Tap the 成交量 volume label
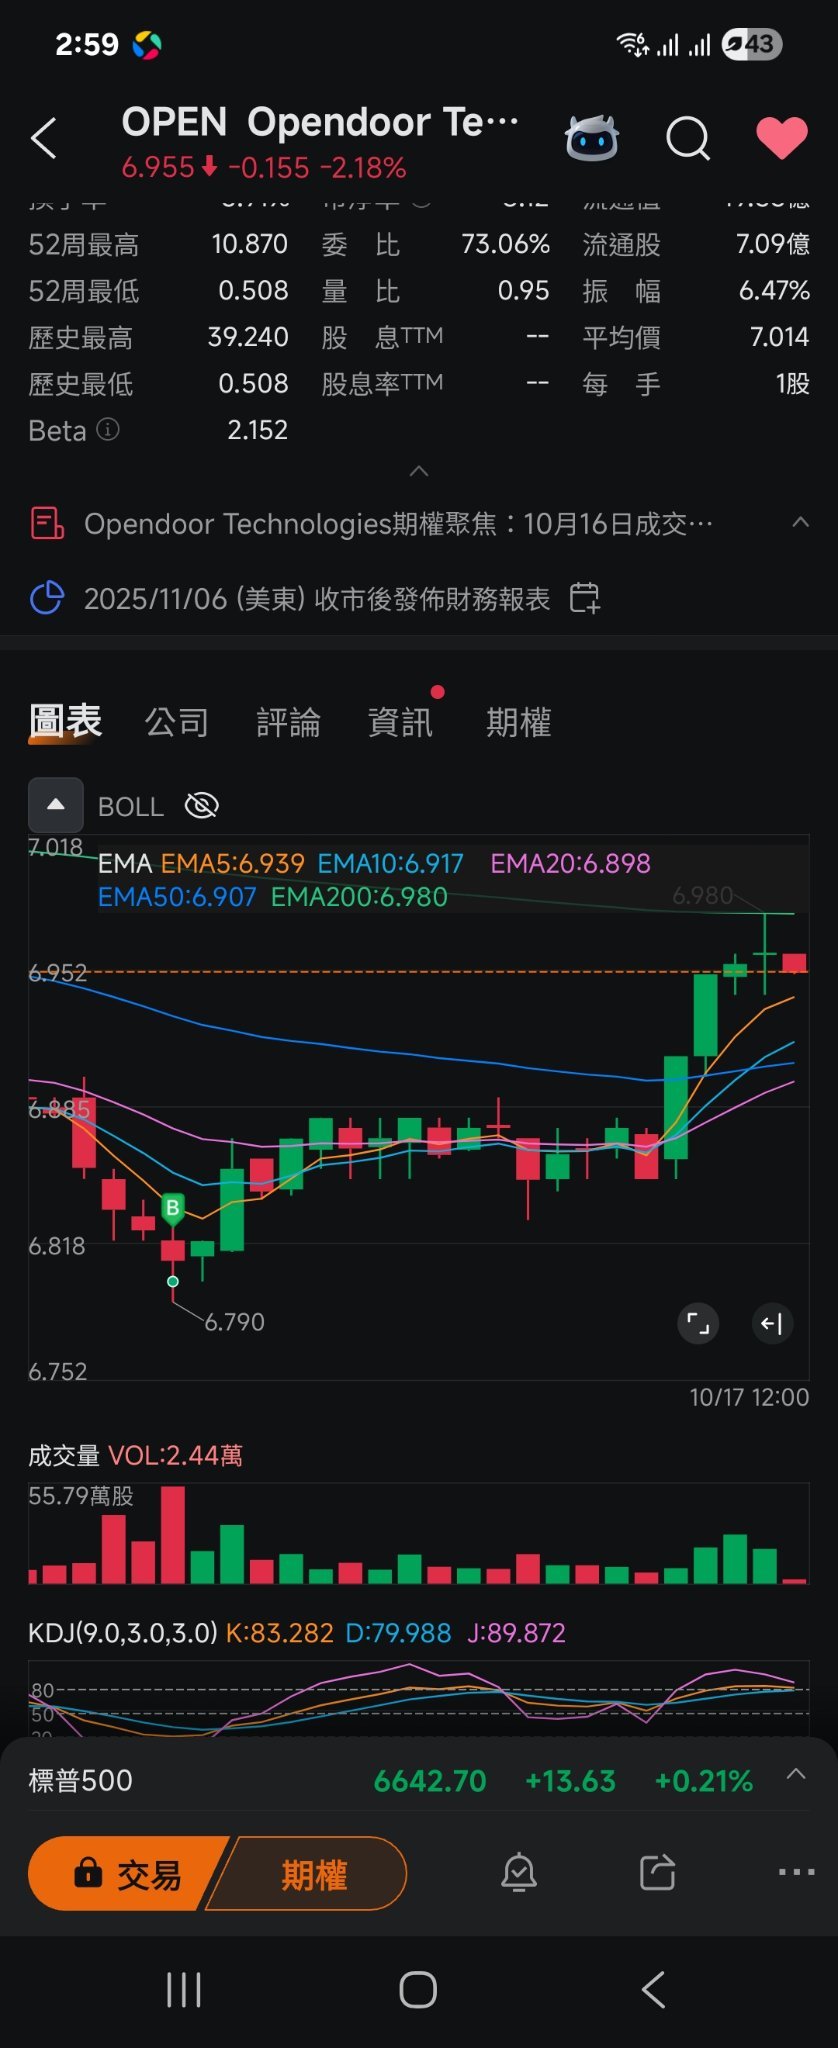The image size is (838, 2048). (64, 1455)
